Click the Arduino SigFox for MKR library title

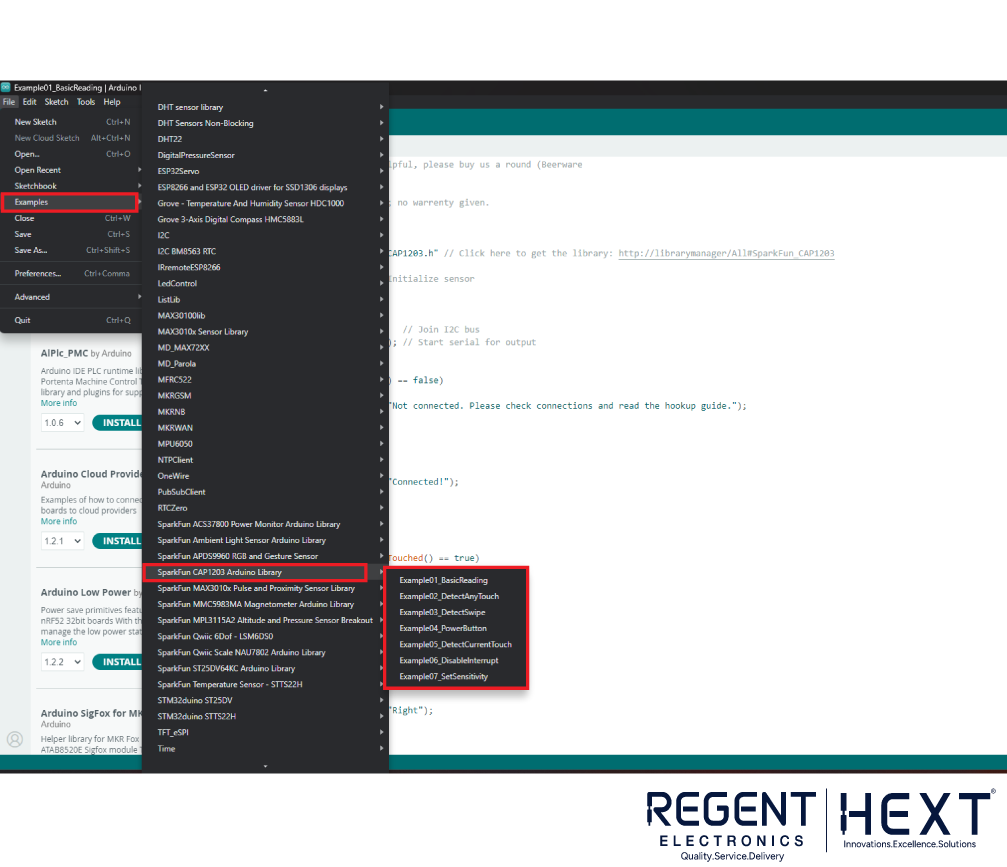pos(91,714)
